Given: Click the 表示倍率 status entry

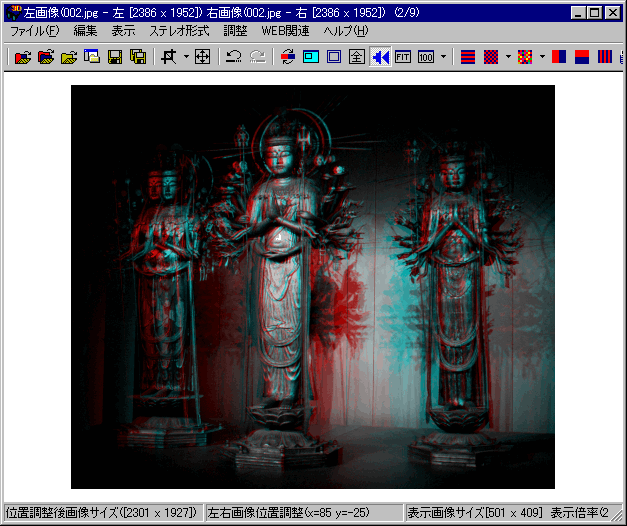Looking at the screenshot, I should click(x=580, y=513).
